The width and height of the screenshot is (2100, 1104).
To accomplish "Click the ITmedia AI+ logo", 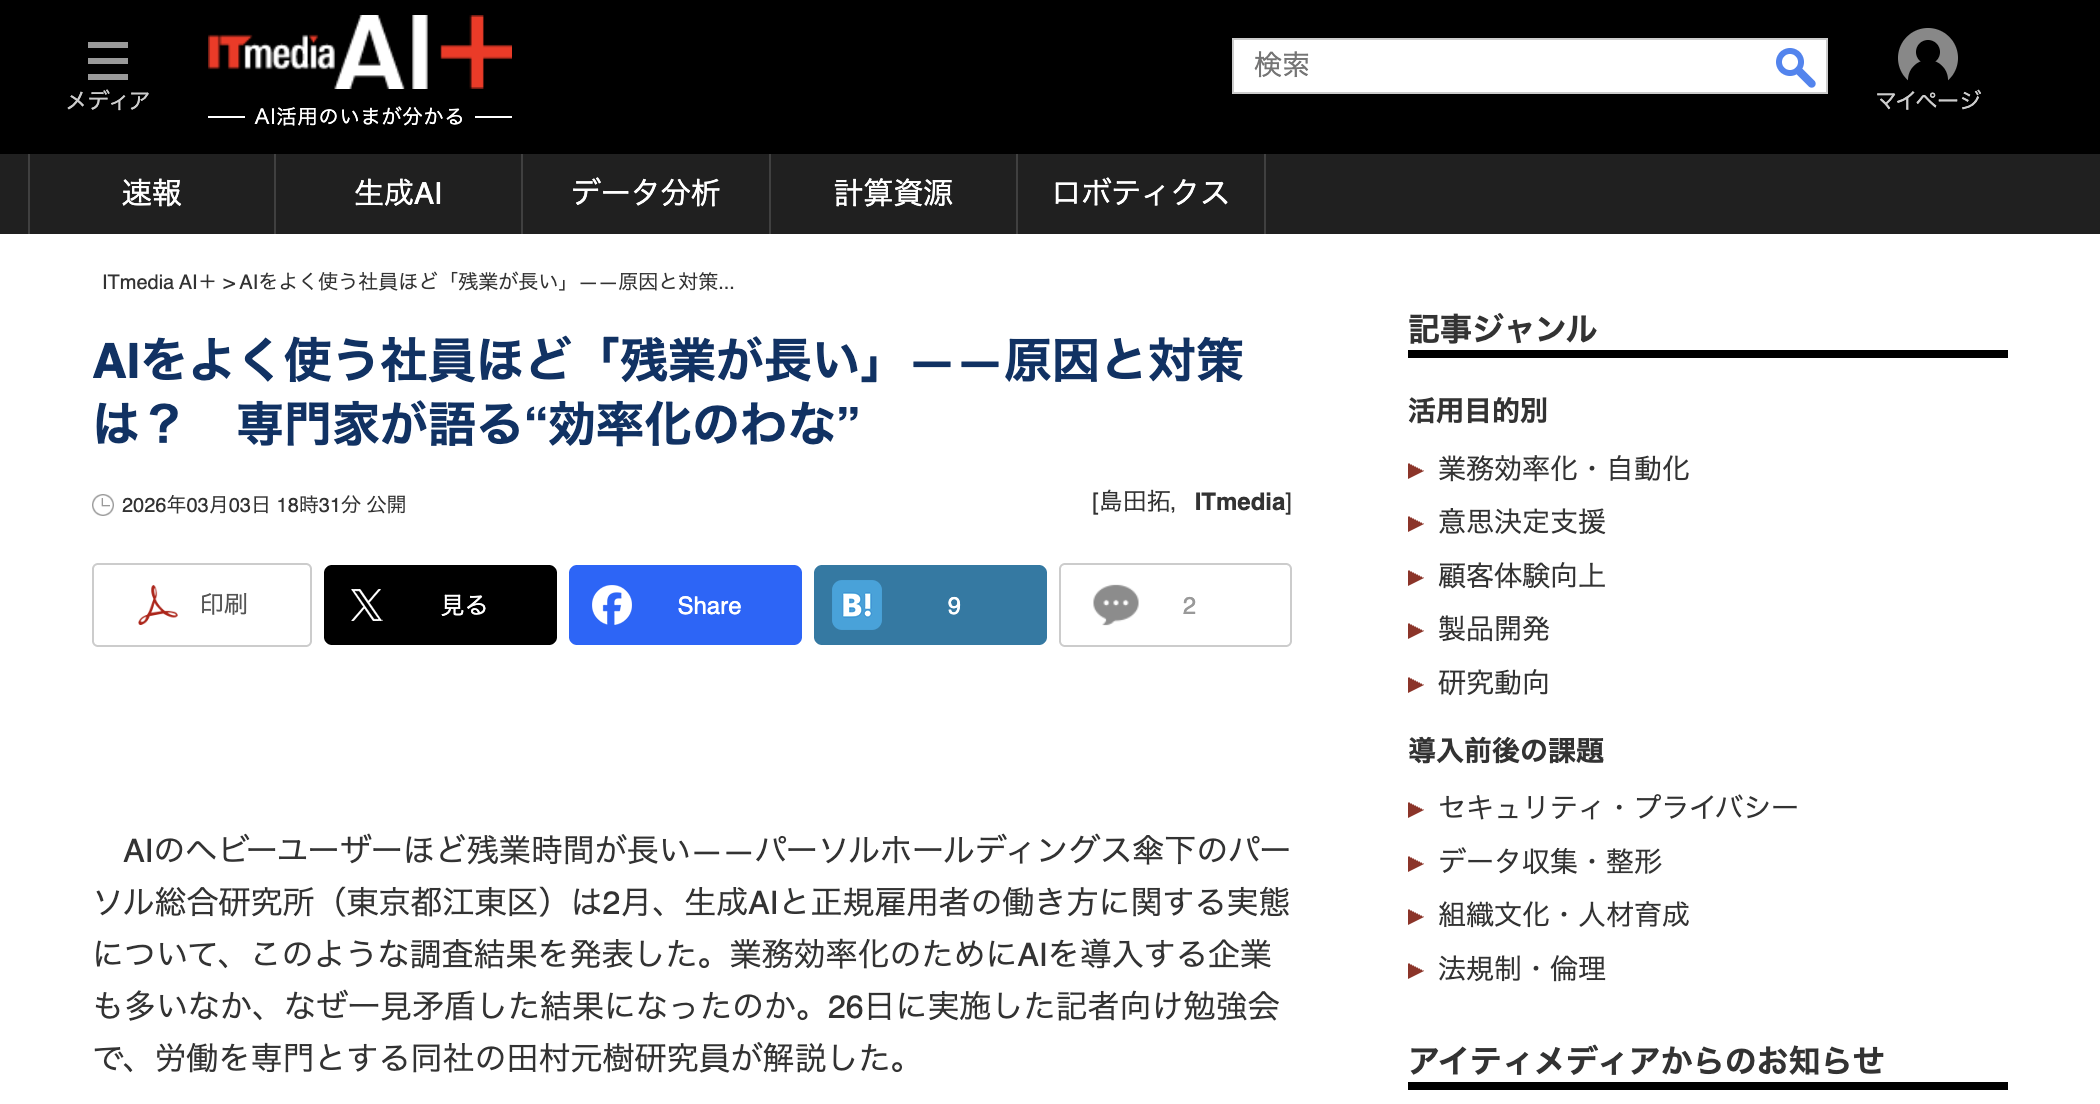I will point(359,55).
